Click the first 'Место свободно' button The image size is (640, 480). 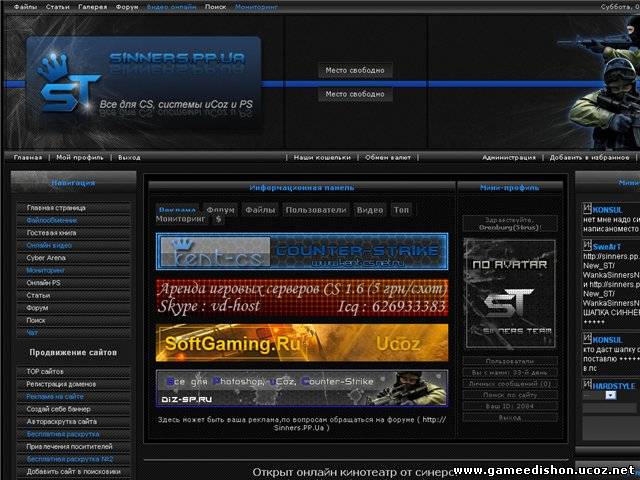click(x=356, y=70)
